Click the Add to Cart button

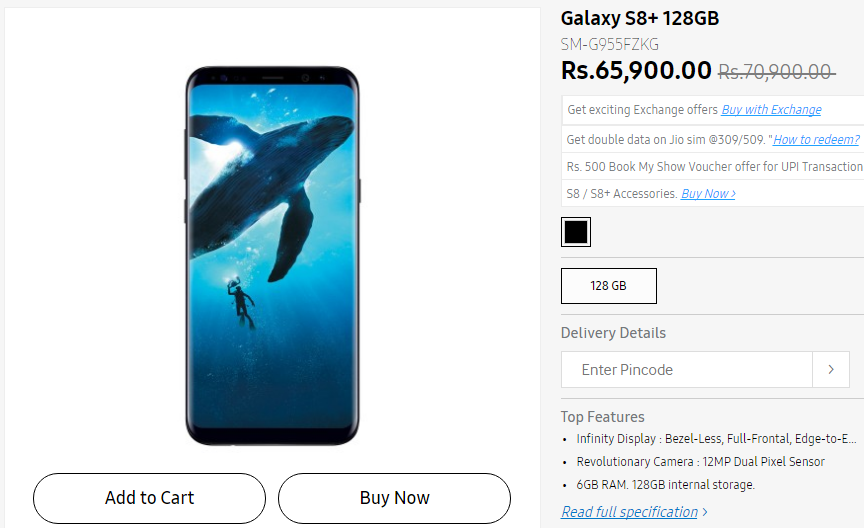tap(149, 498)
